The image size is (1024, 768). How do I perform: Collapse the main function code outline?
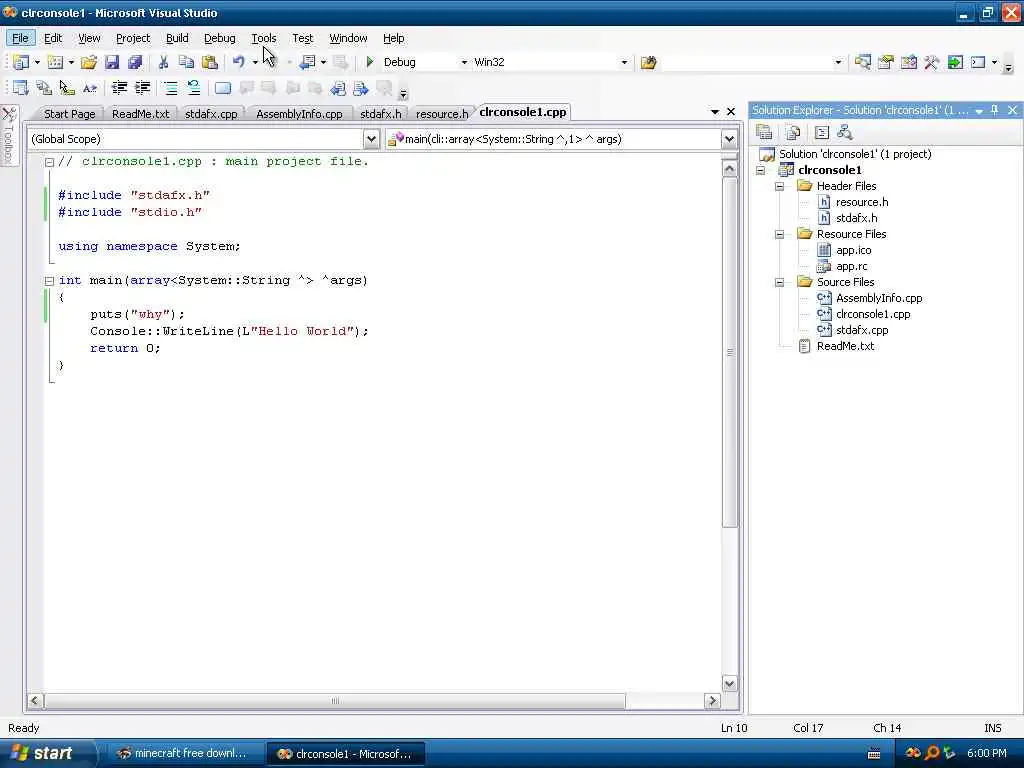(49, 281)
